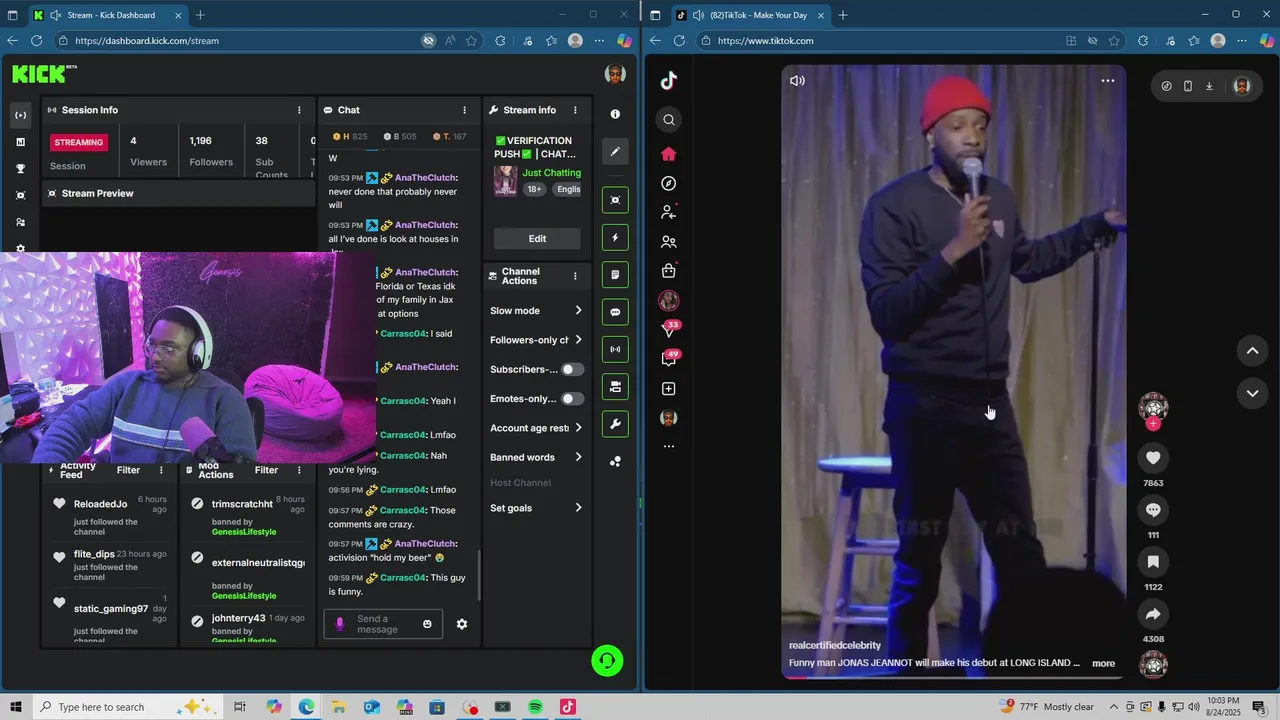Screen dimensions: 1280x720
Task: Open TikTok profile avatar at top right
Action: pyautogui.click(x=1242, y=86)
